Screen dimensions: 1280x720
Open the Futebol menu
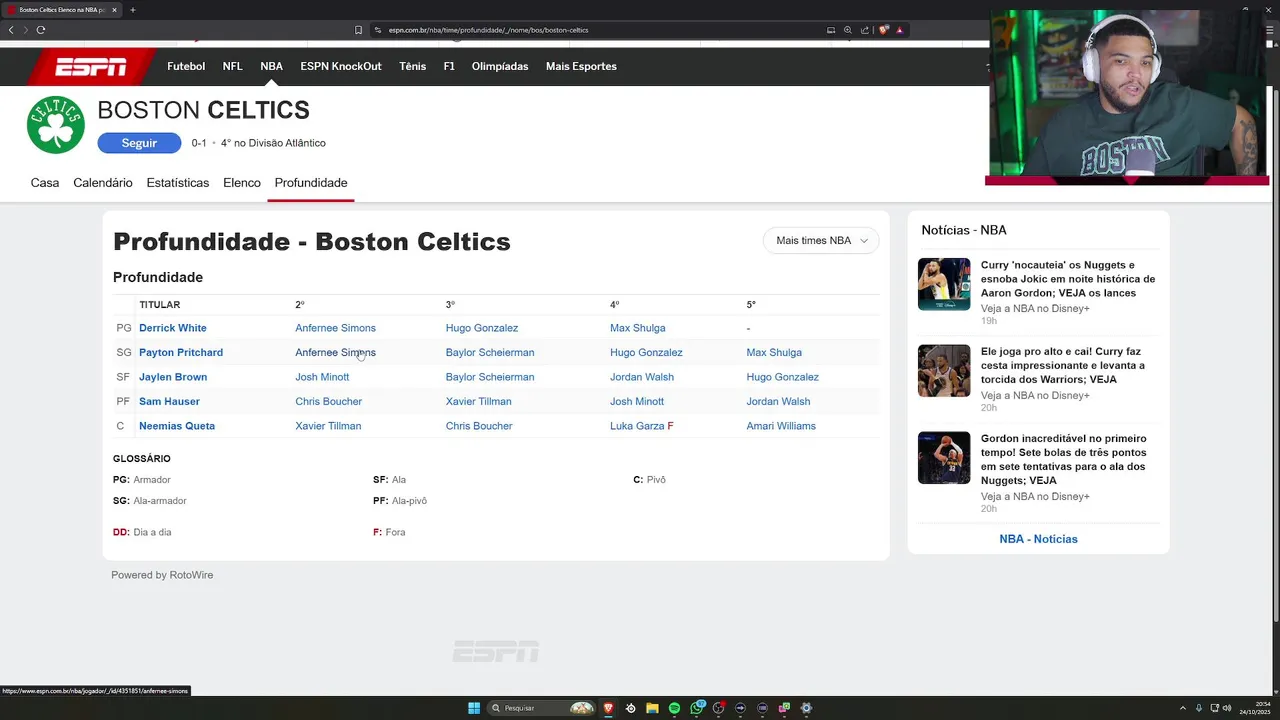tap(186, 66)
